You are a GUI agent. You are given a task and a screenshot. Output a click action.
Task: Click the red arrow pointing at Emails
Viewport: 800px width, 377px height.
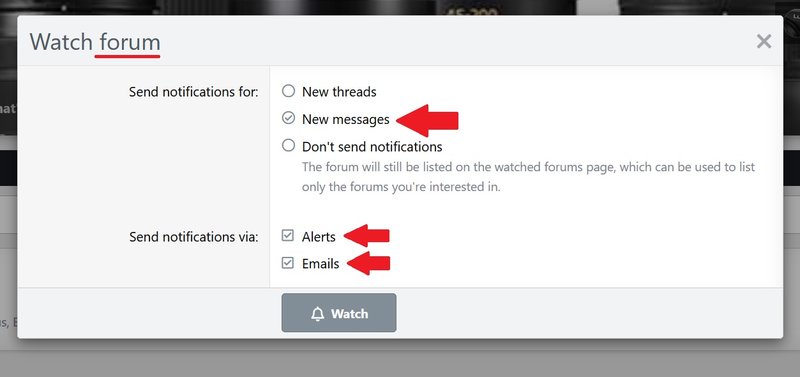(368, 263)
